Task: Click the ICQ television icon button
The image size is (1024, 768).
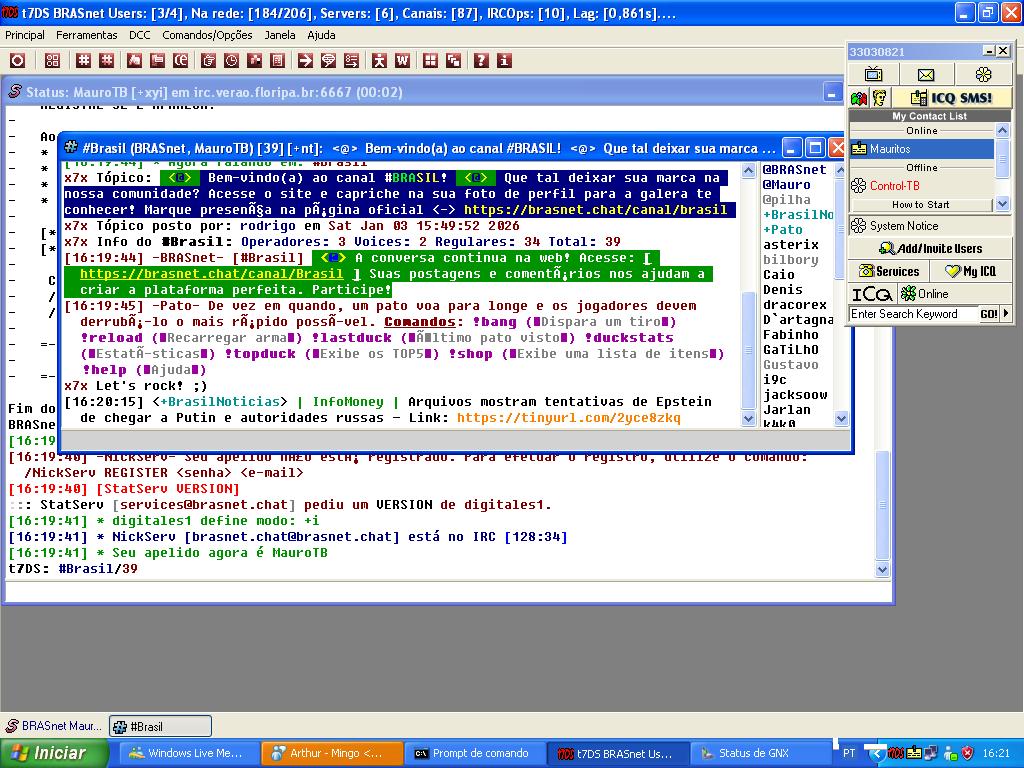Action: pyautogui.click(x=873, y=75)
